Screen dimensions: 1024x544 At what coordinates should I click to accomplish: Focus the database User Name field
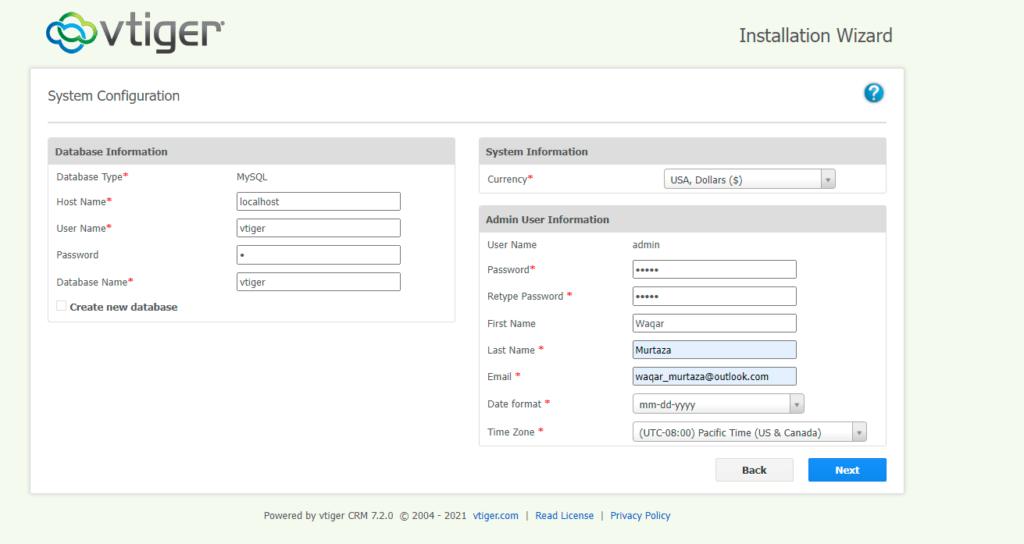319,229
